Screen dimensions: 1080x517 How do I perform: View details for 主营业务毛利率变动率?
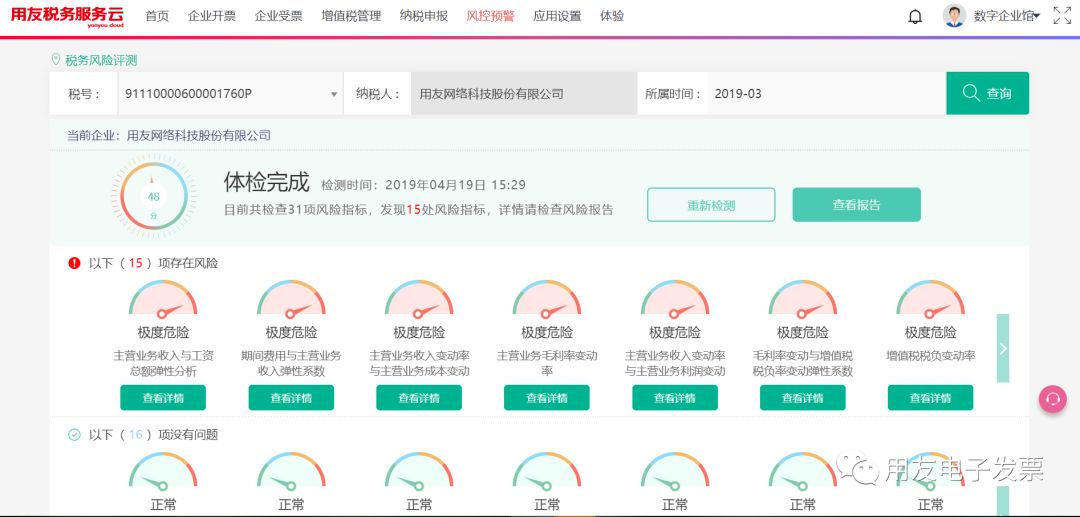(547, 398)
